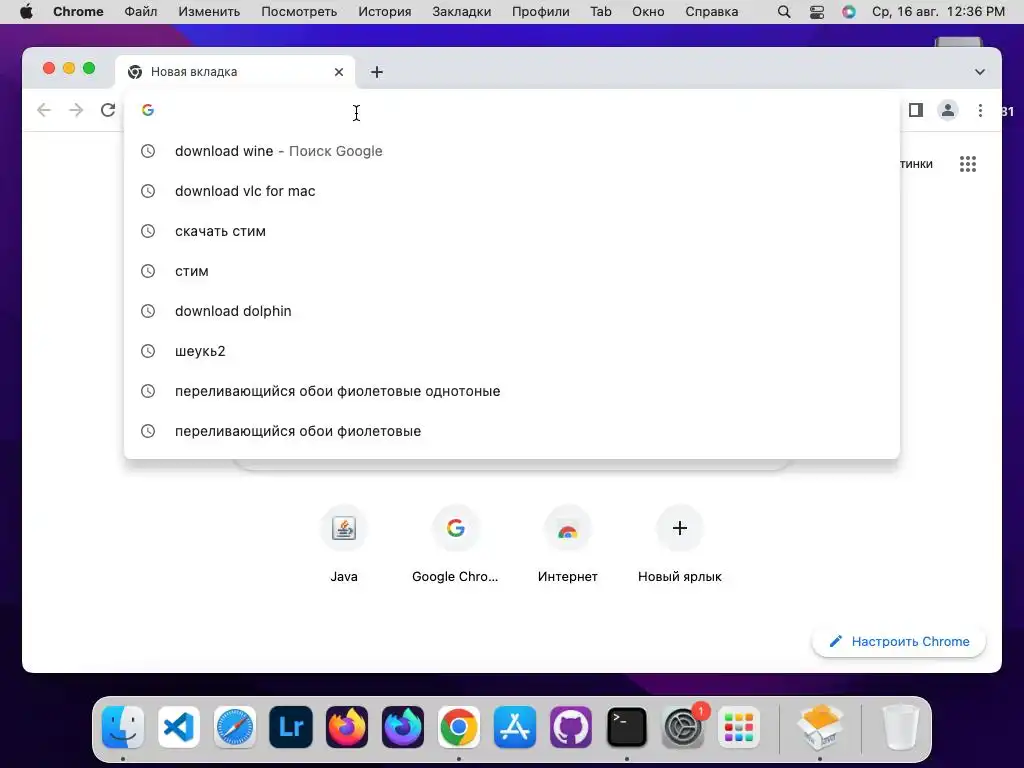This screenshot has height=768, width=1024.
Task: Open Chrome's three-dot menu
Action: (980, 110)
